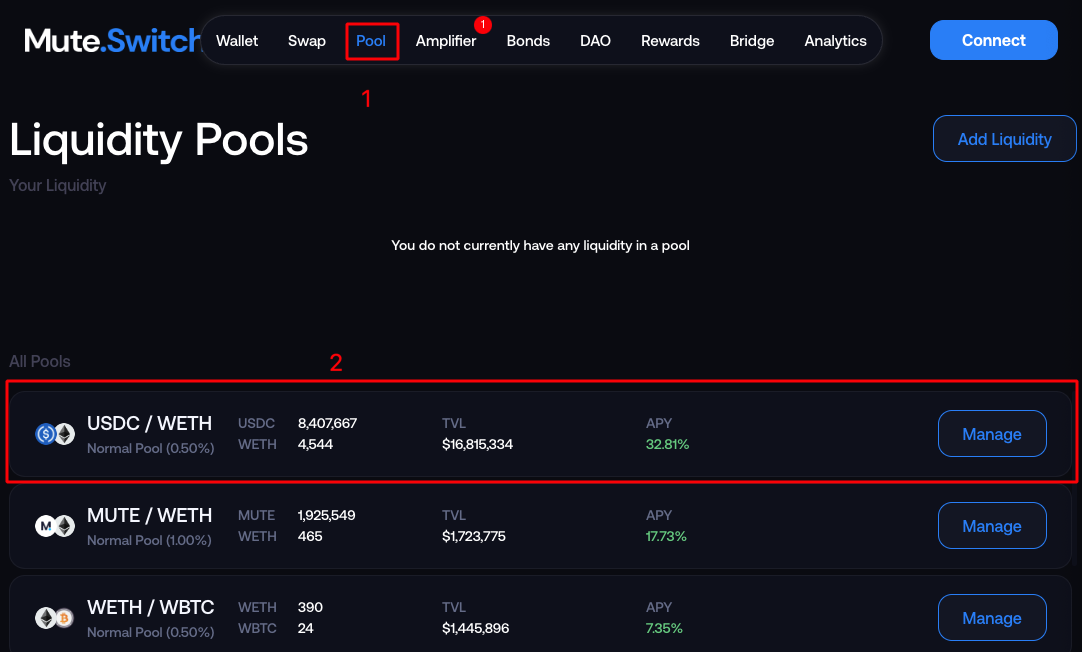Click the WETH / WBTC pool name
This screenshot has height=652, width=1082.
point(150,607)
